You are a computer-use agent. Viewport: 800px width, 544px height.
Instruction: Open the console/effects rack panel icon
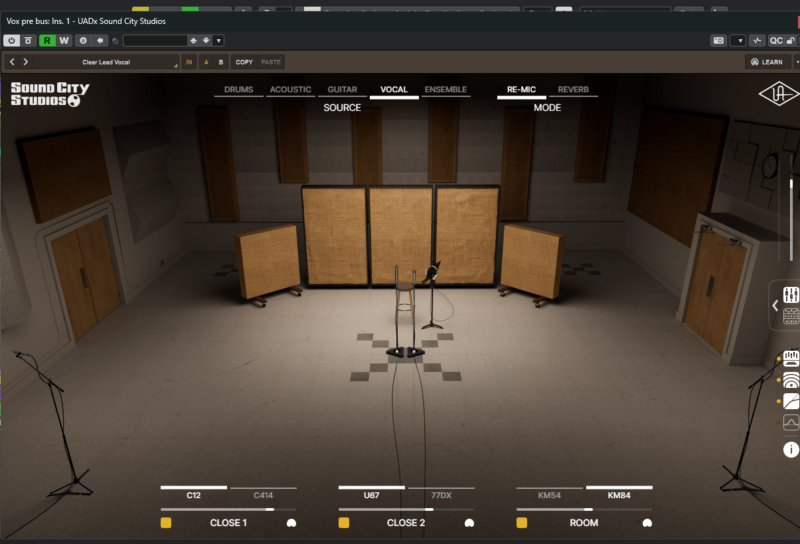click(791, 316)
